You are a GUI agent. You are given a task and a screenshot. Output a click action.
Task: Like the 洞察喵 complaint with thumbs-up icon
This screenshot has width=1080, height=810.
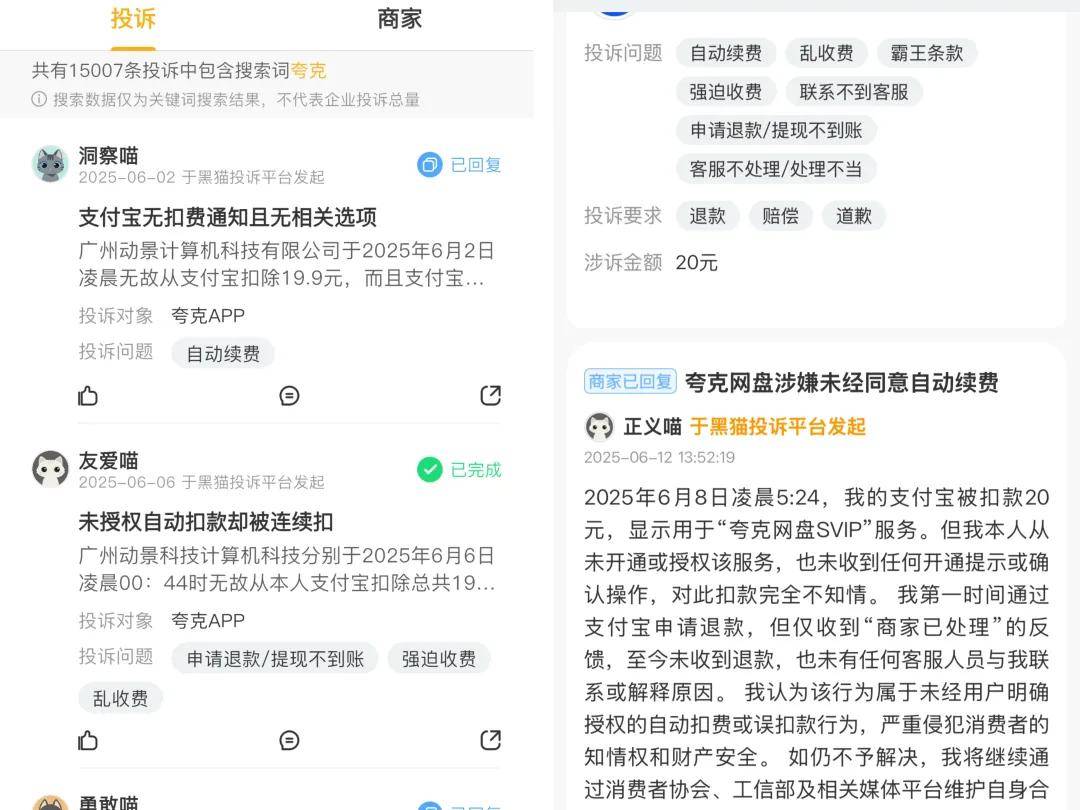(88, 395)
